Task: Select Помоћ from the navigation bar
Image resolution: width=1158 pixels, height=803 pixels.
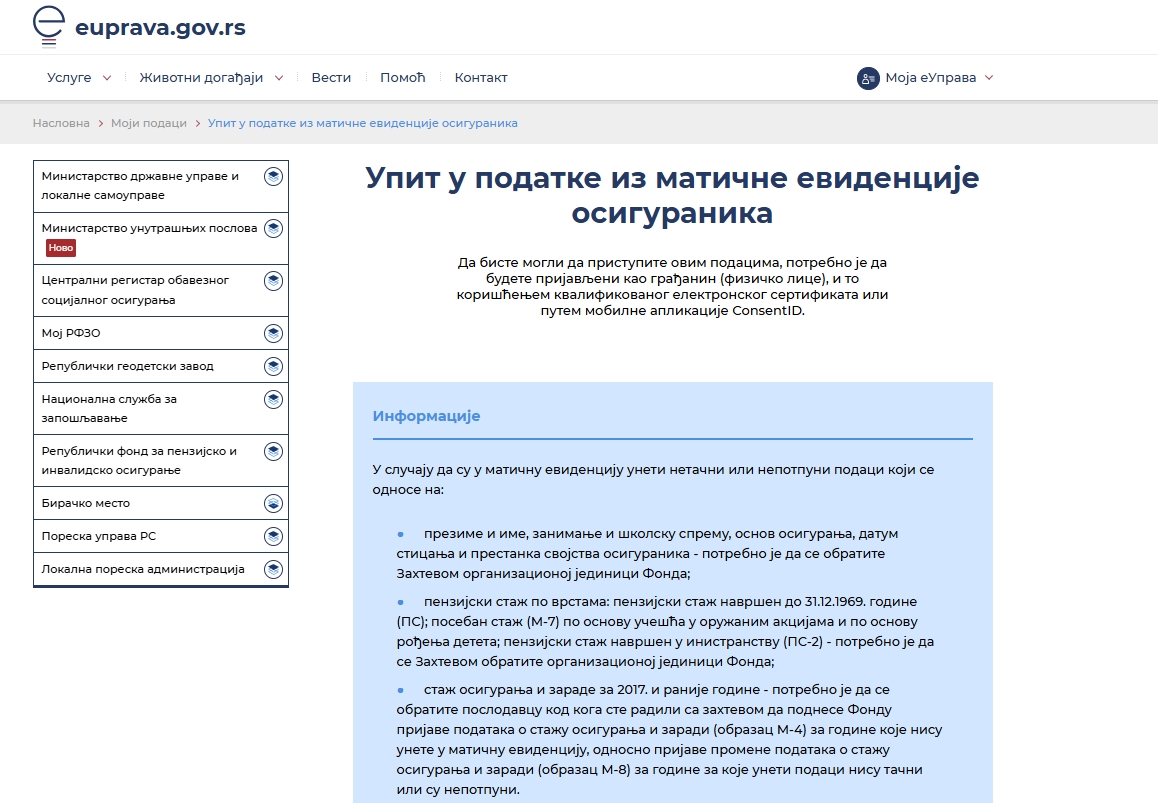Action: 402,77
